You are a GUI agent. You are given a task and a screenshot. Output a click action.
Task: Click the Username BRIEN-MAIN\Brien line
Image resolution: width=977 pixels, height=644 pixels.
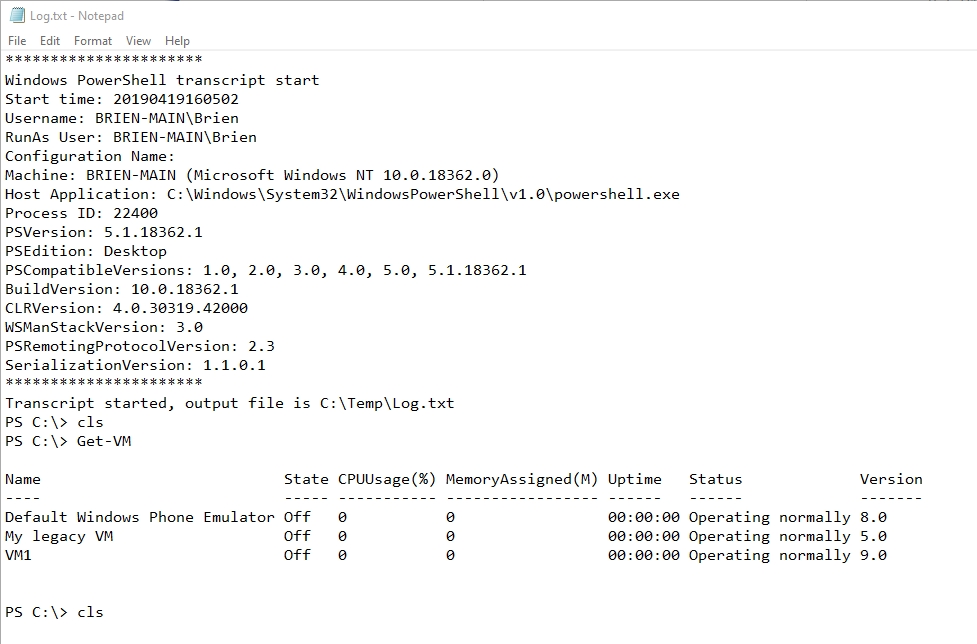122,118
